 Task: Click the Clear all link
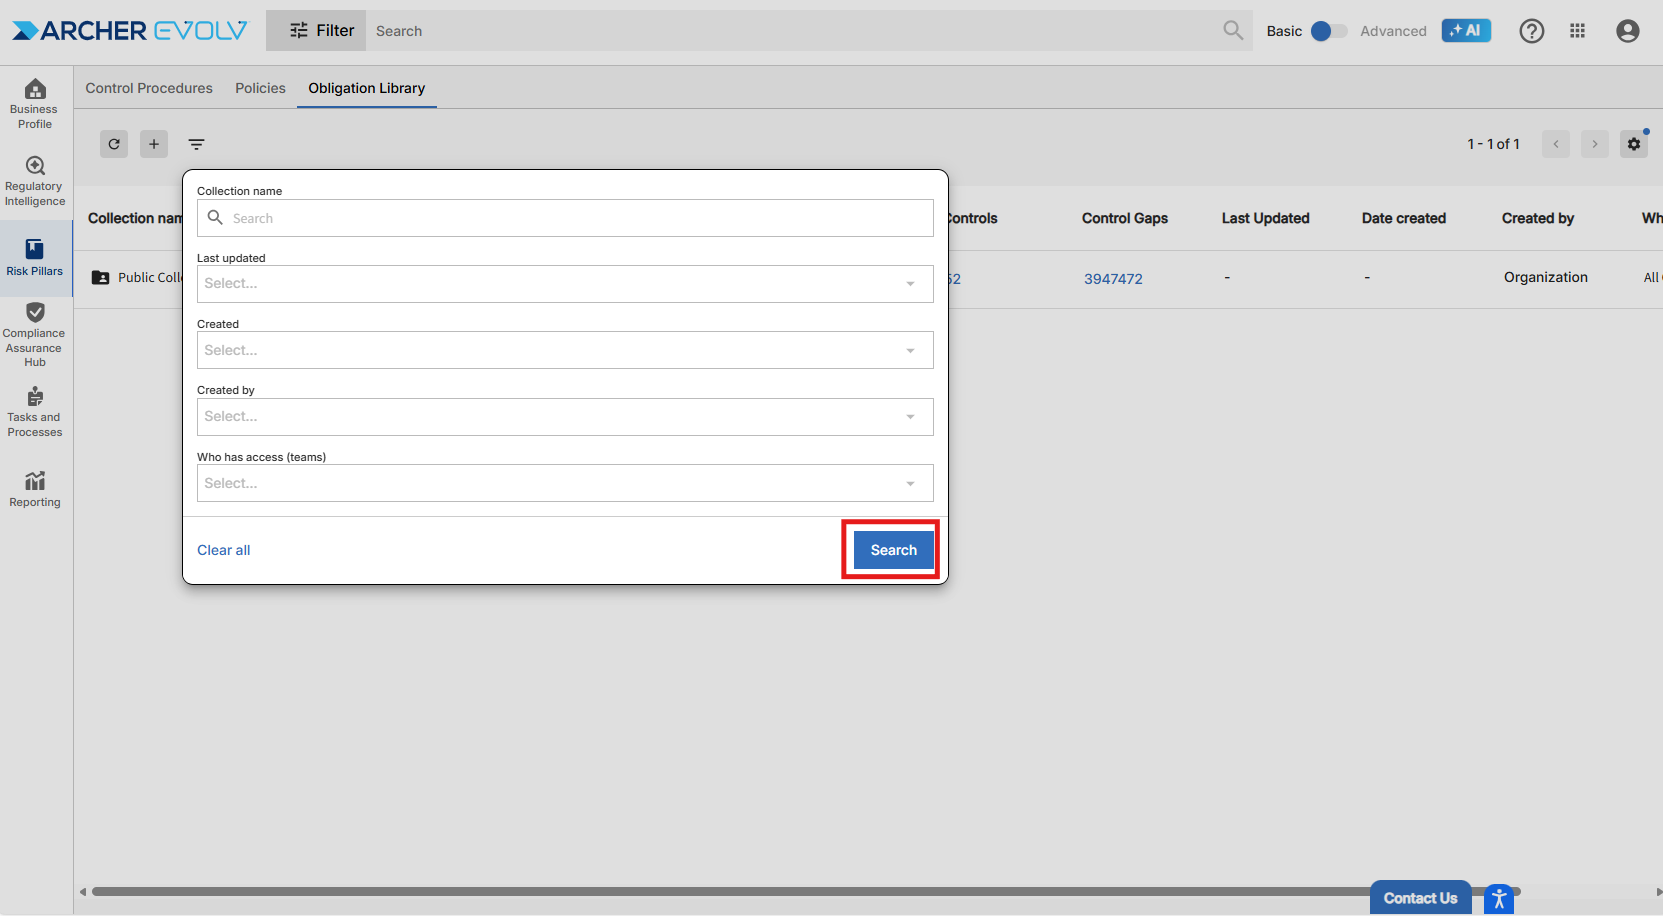pyautogui.click(x=224, y=550)
